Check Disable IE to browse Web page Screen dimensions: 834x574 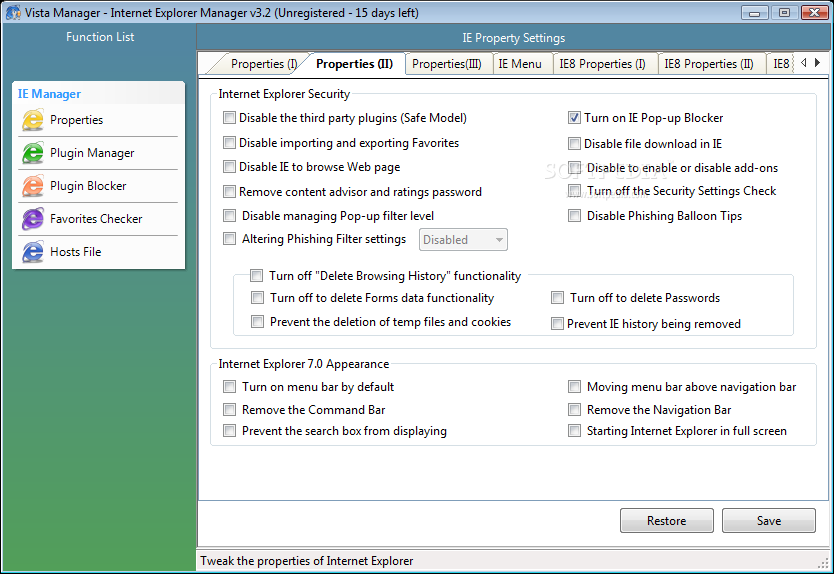[229, 167]
